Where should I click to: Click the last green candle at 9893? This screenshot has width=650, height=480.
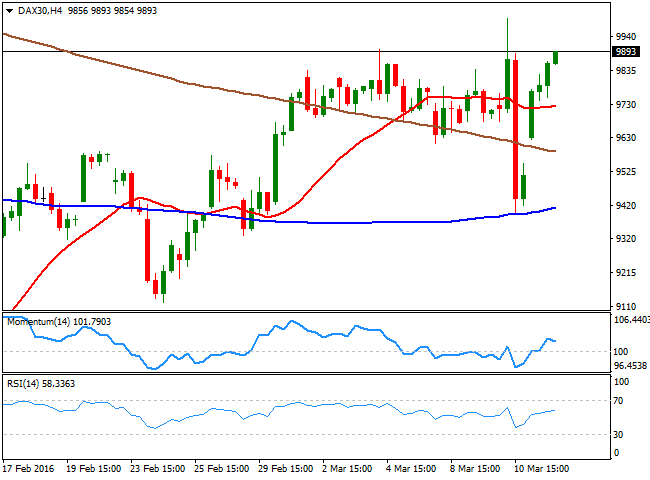pos(555,58)
